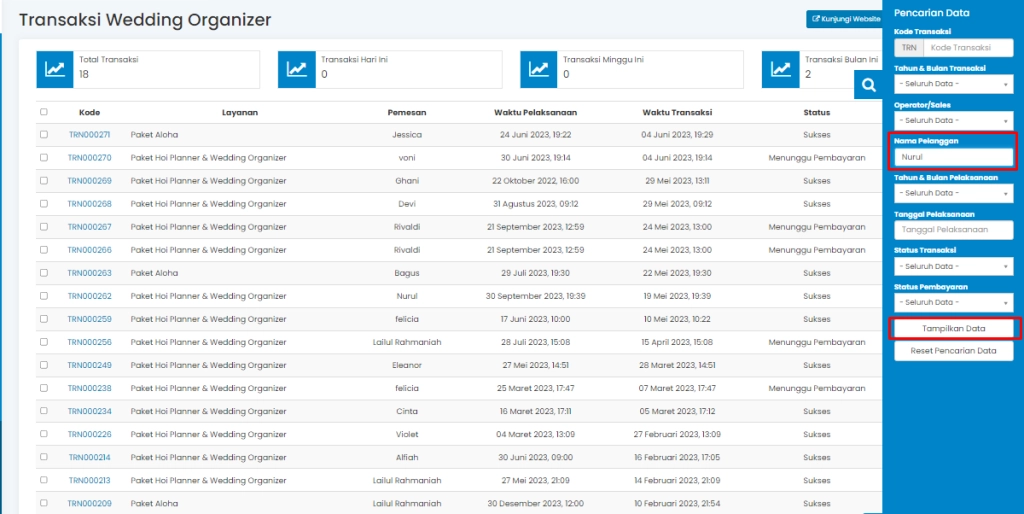Expand the Status Pembayaran dropdown
Viewport: 1024px width, 514px height.
tap(953, 302)
